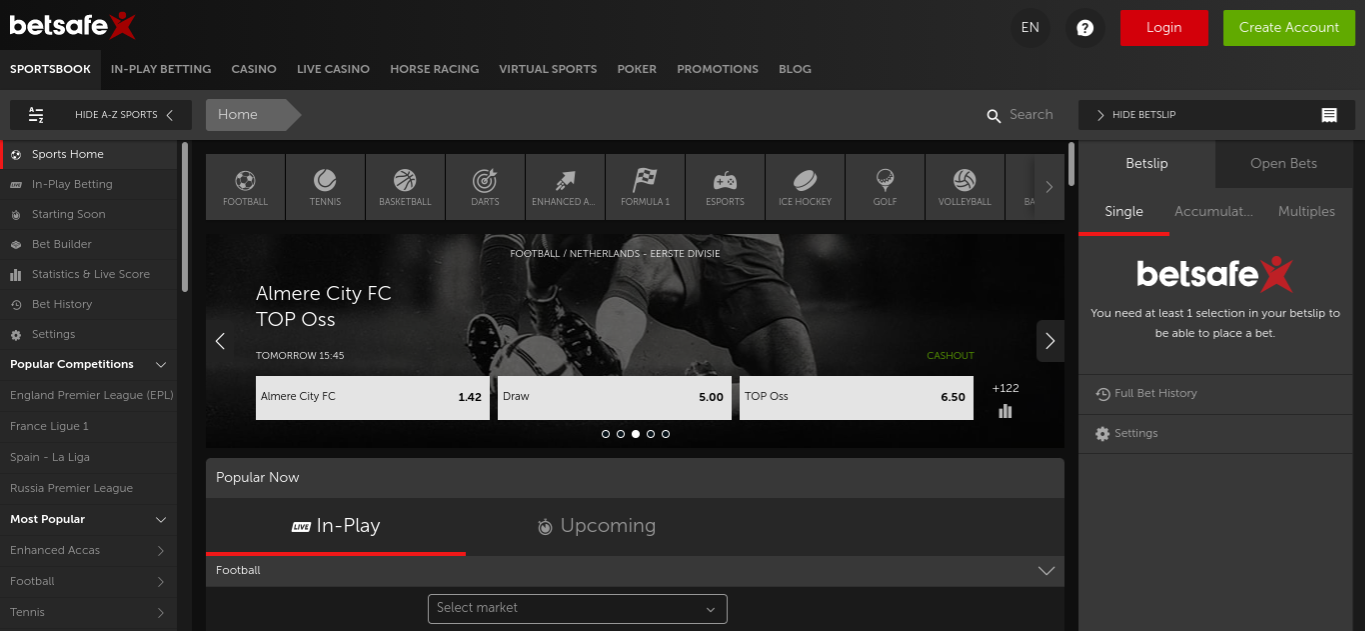Screen dimensions: 1365x631
Task: Bet on Almere City FC at 1.42
Action: pyautogui.click(x=372, y=397)
